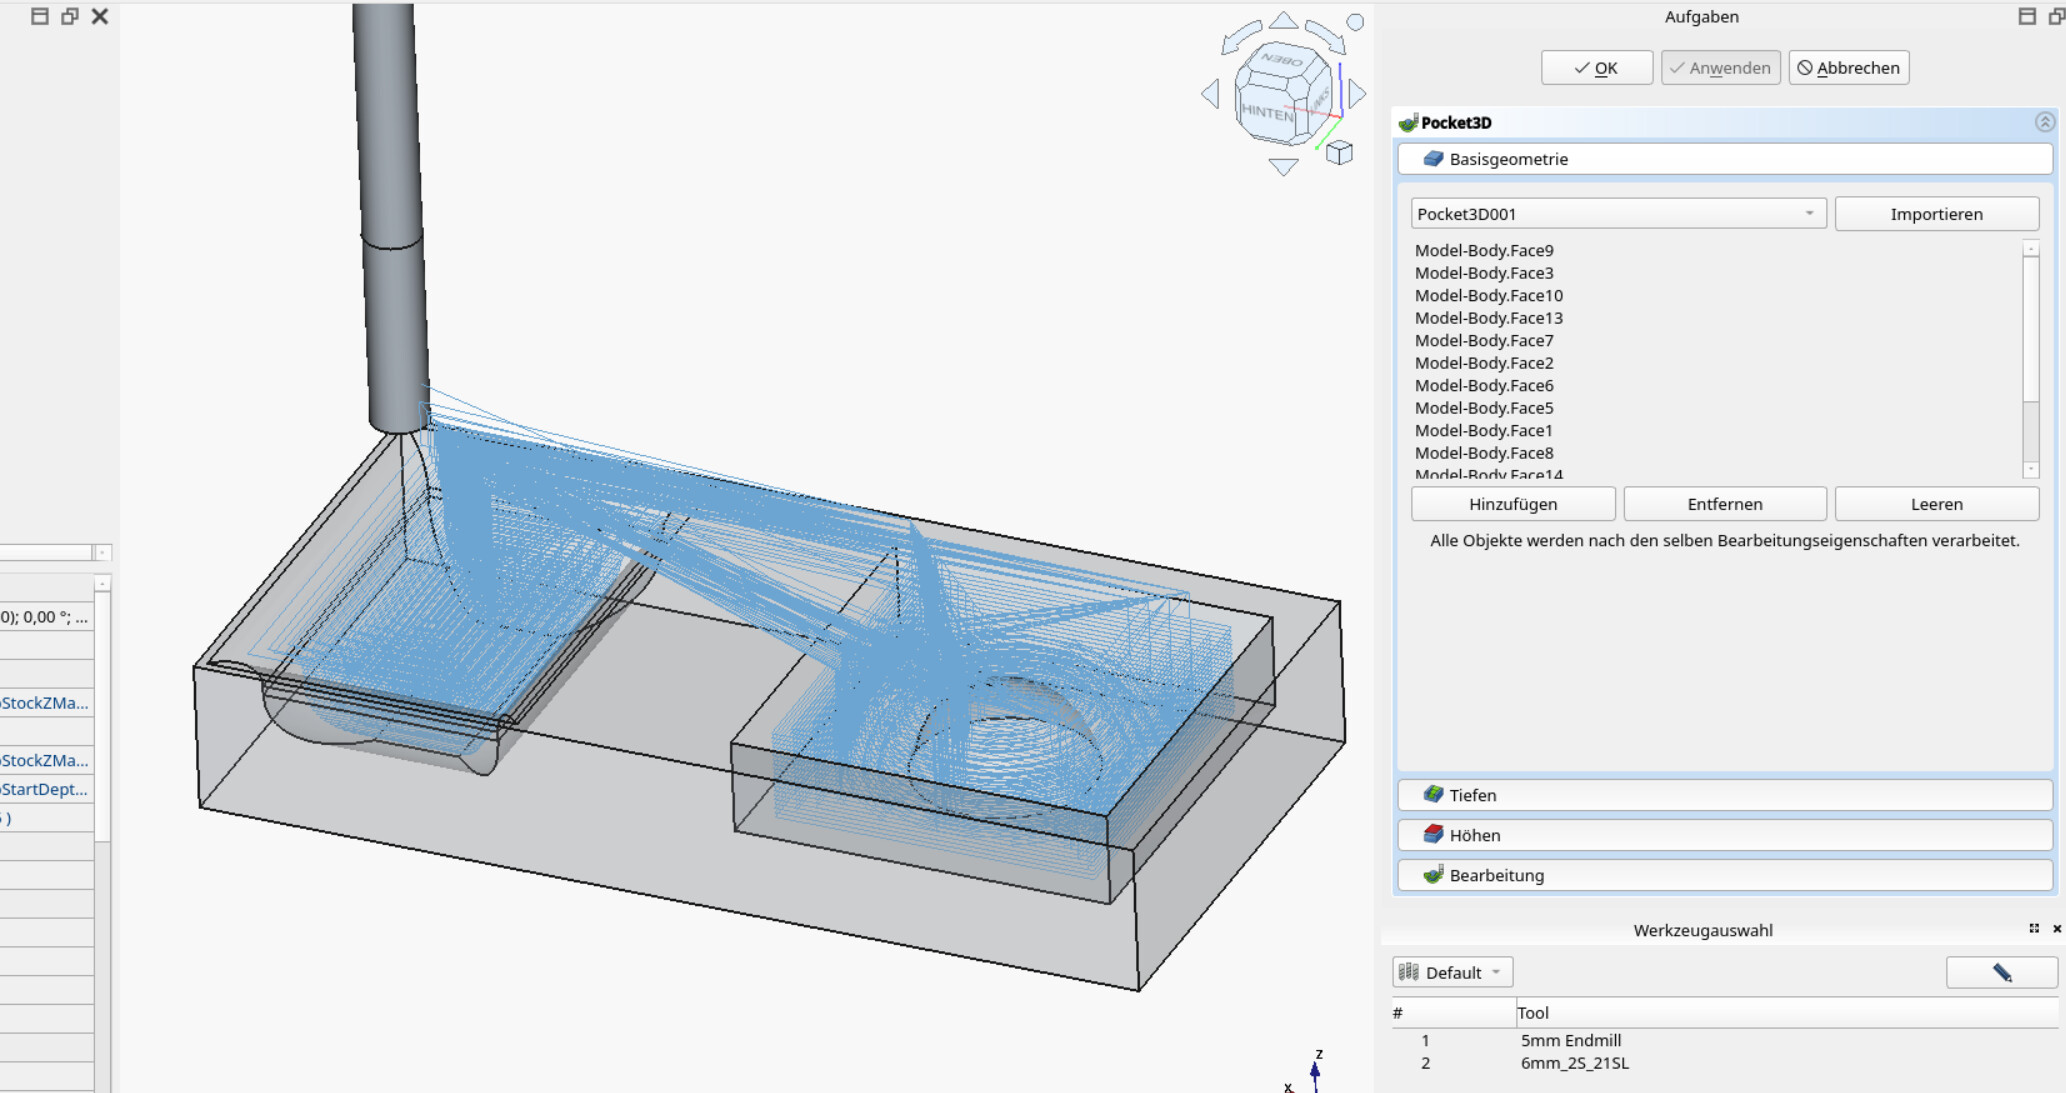Collapse the Pocket3D task panel header
2066x1093 pixels.
2044,122
